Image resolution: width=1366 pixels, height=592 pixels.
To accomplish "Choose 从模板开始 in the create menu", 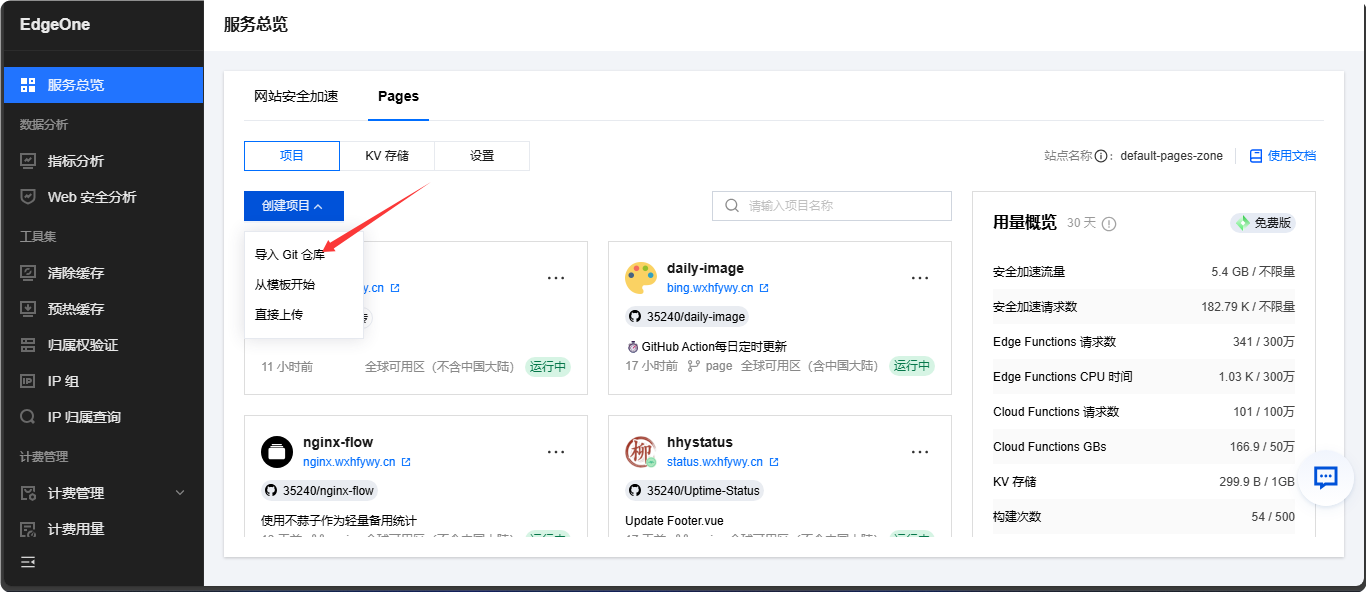I will (285, 285).
